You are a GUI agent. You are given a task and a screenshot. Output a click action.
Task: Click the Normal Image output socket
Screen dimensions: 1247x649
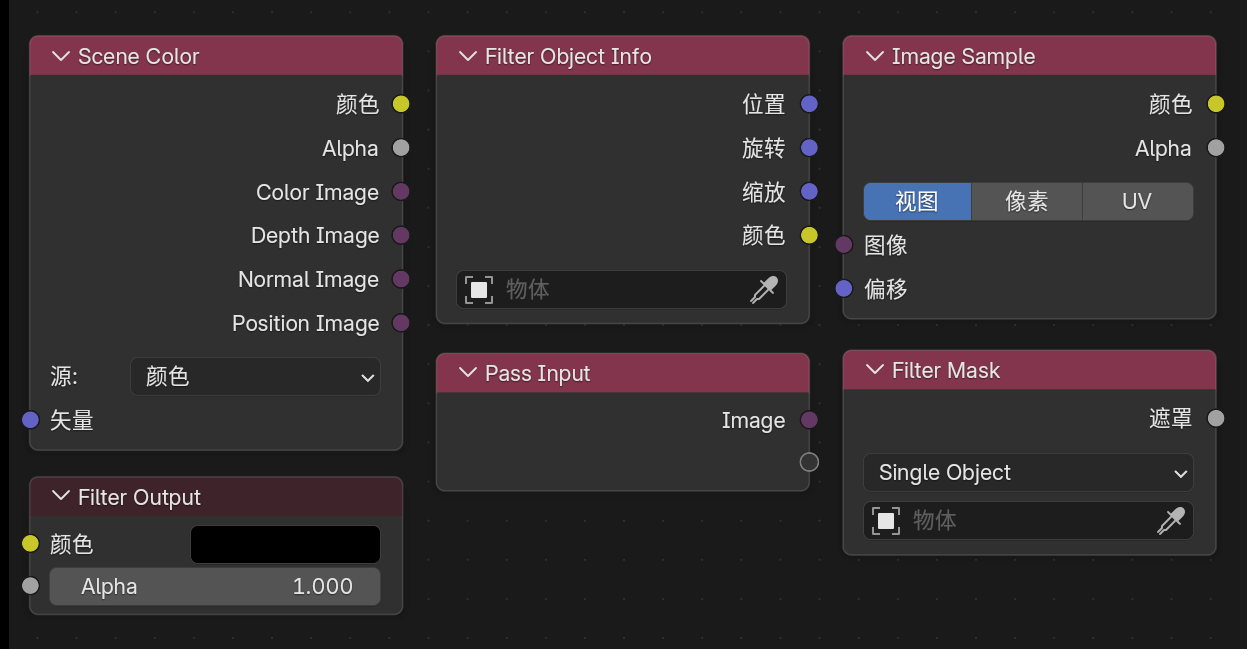pos(401,279)
